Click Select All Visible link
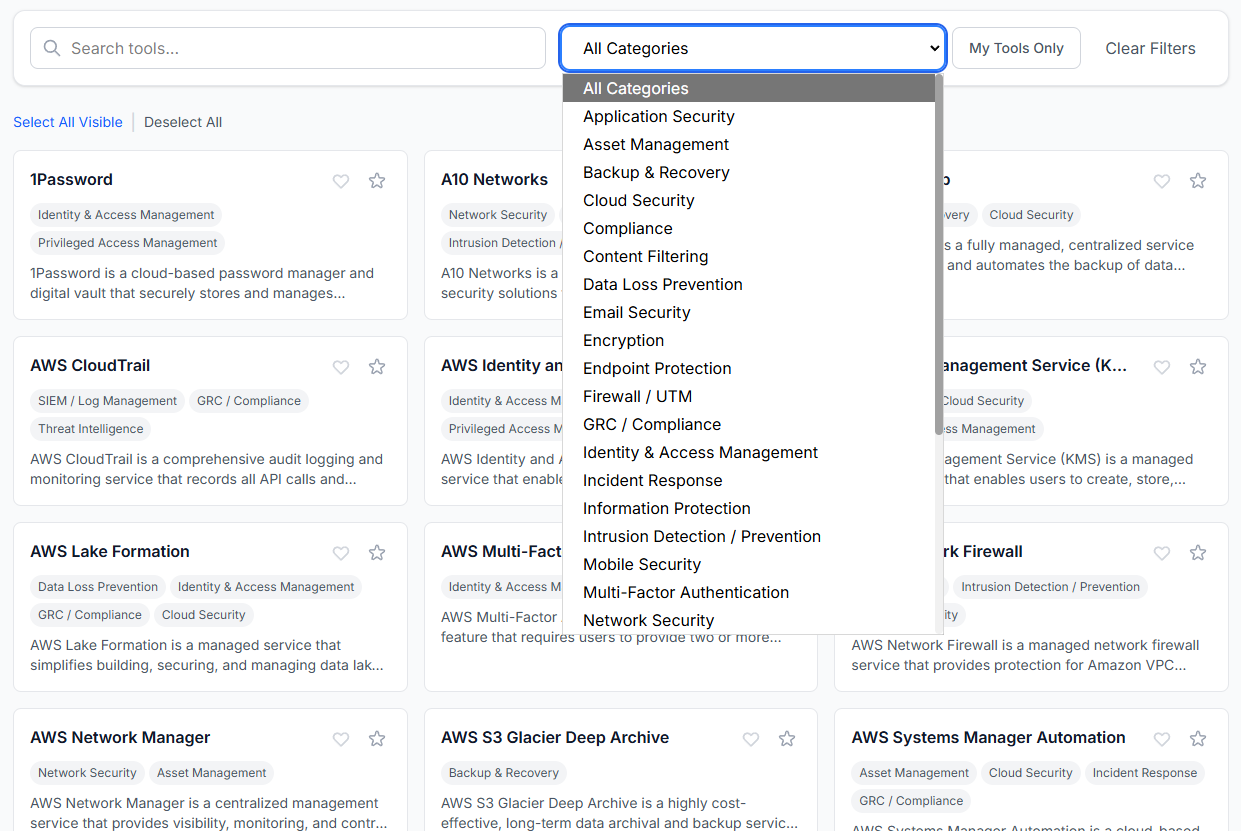Screen dimensions: 1241x831 tap(68, 122)
